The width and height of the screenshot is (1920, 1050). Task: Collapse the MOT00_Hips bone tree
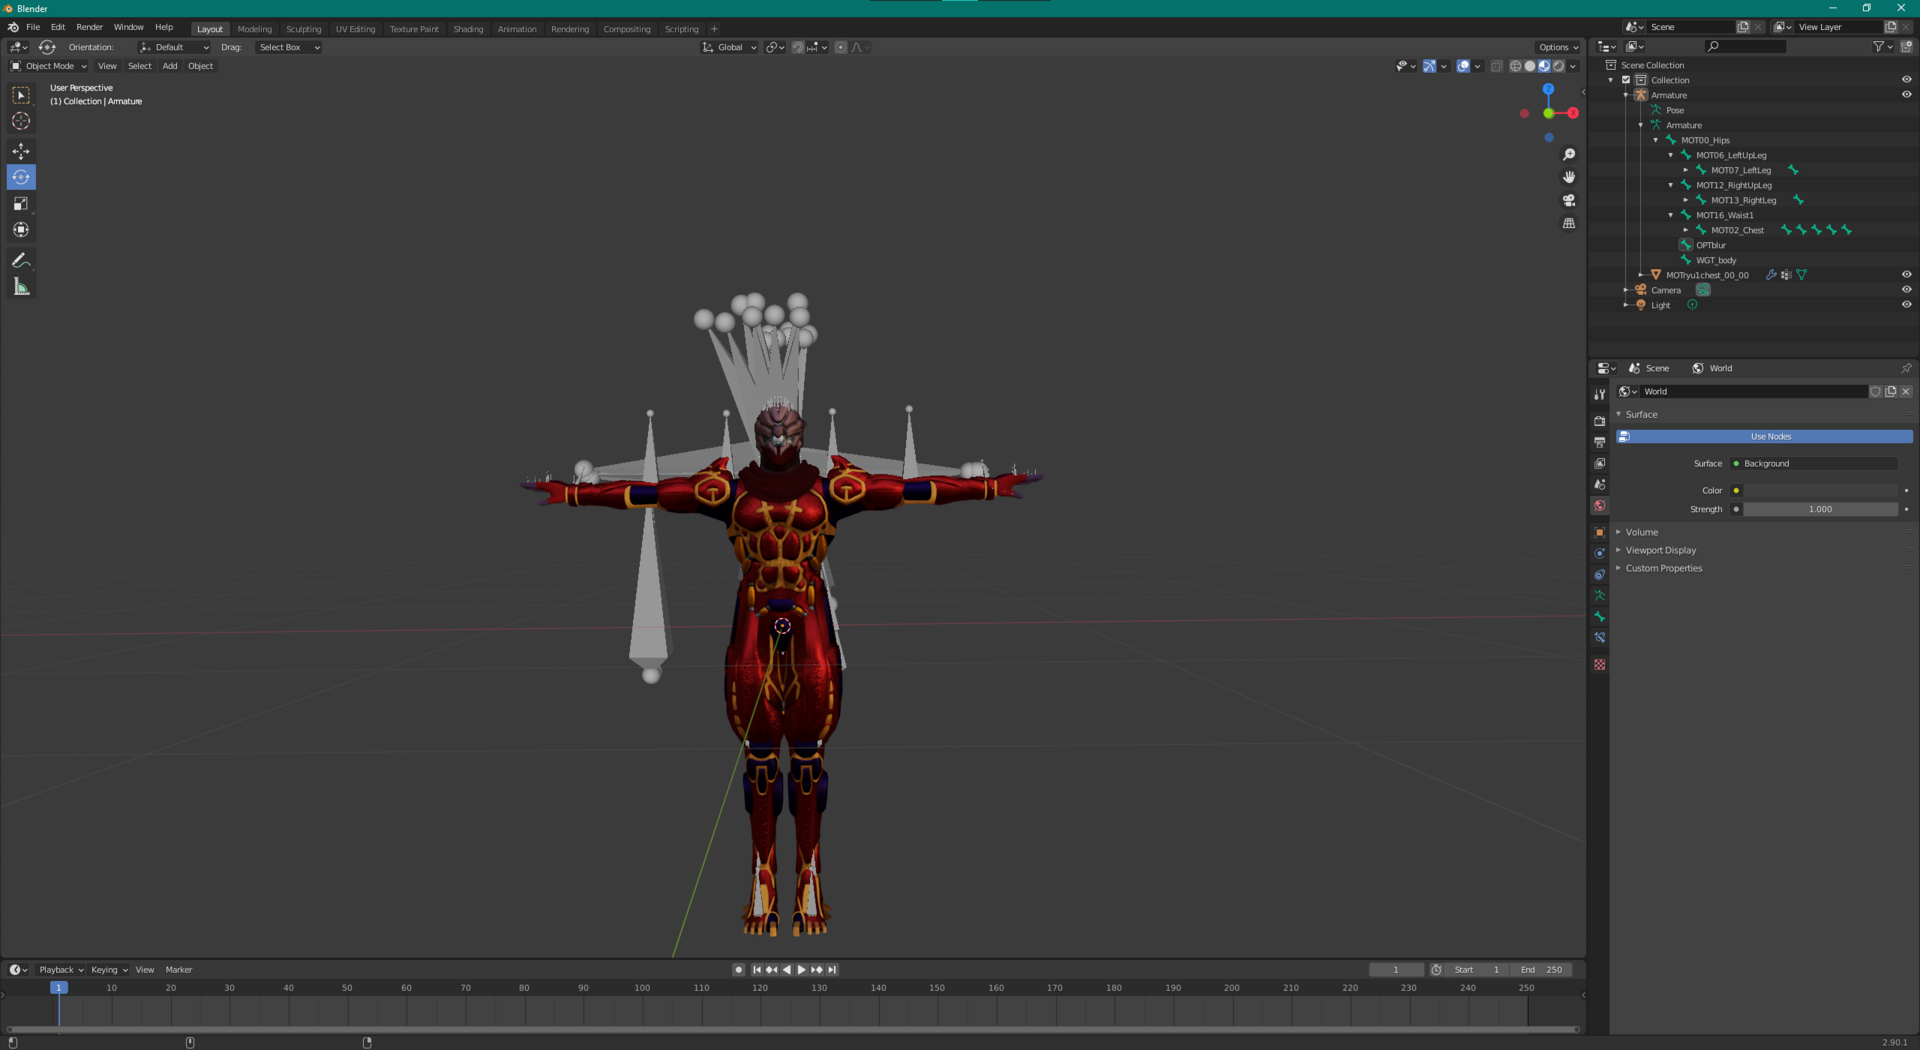[1656, 140]
